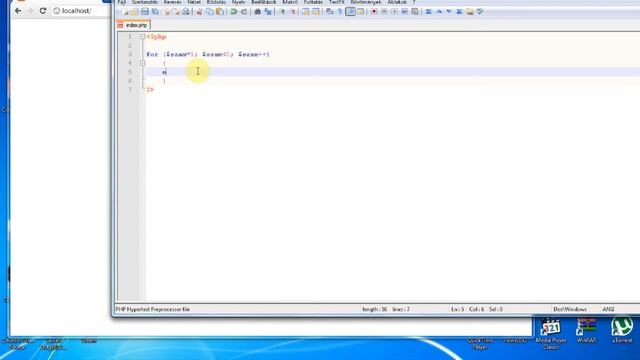Toggle synchronized vertical scrolling icon
Viewport: 640px width, 360px height.
306,12
